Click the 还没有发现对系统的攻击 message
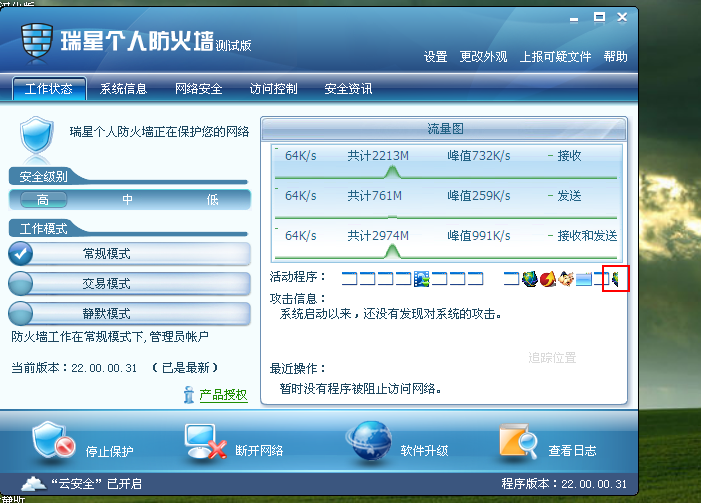Image resolution: width=701 pixels, height=503 pixels. click(390, 314)
